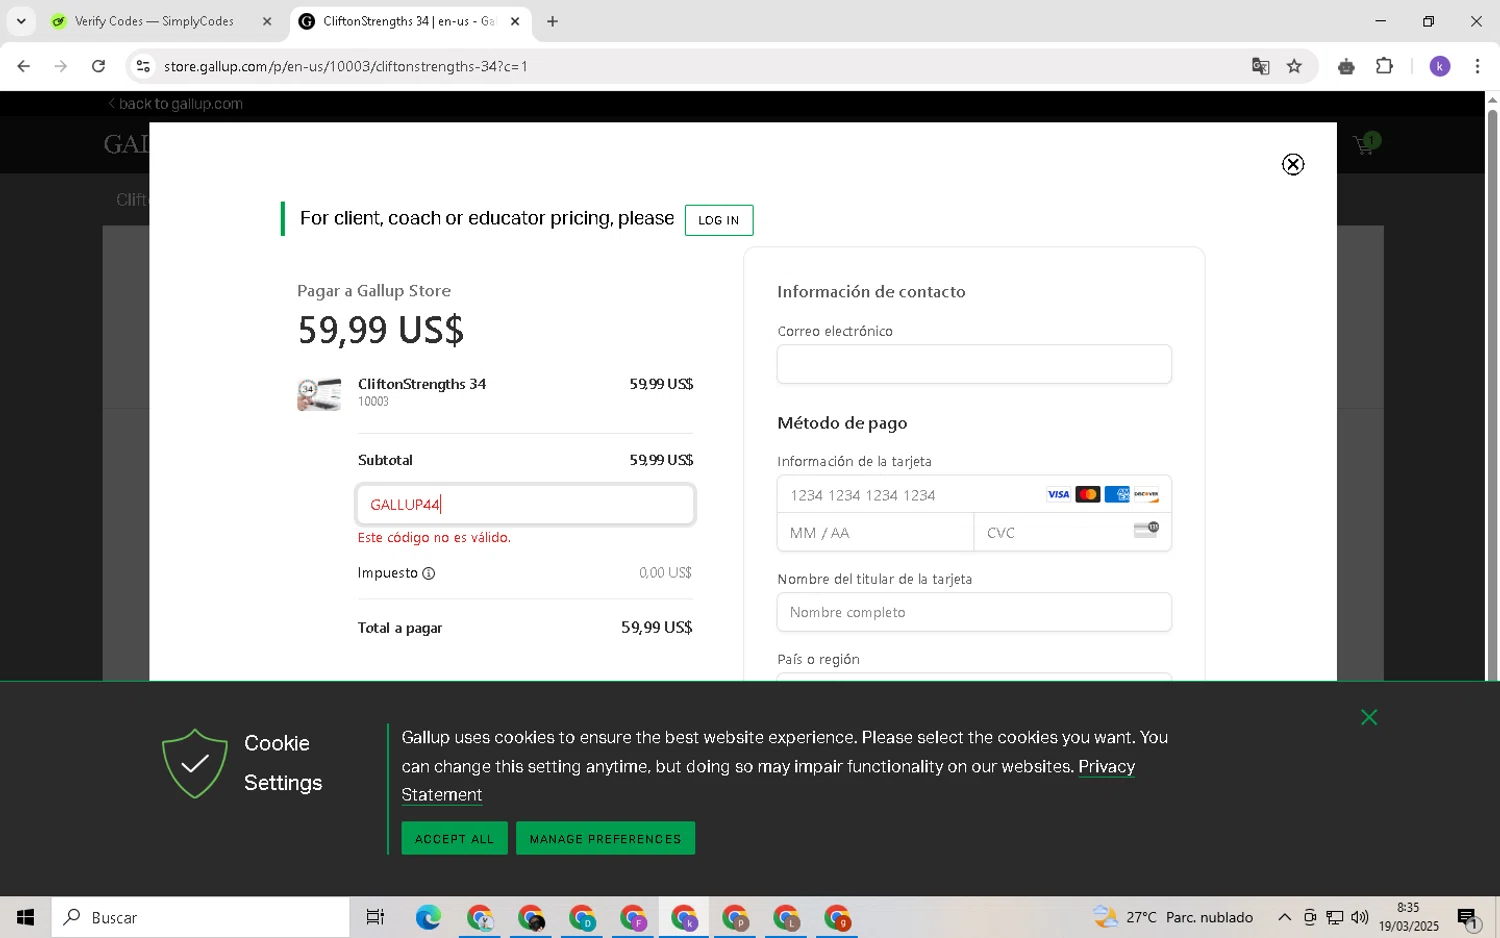
Task: Close the CliftonStrengths 34 tab
Action: click(515, 21)
